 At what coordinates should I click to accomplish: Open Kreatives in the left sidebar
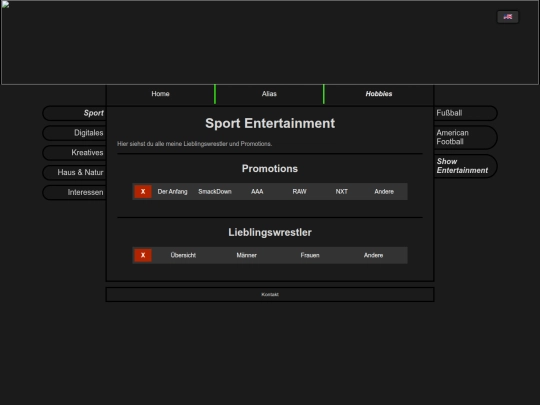74,153
